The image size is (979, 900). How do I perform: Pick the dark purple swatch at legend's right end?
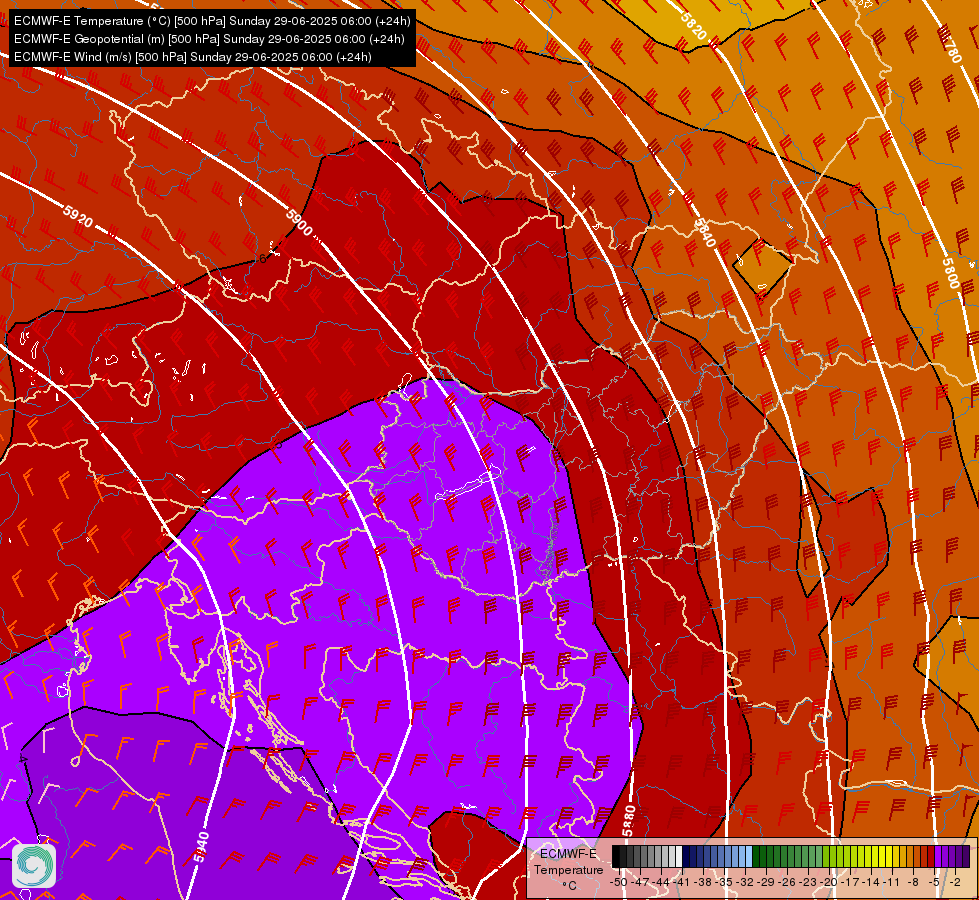[967, 857]
